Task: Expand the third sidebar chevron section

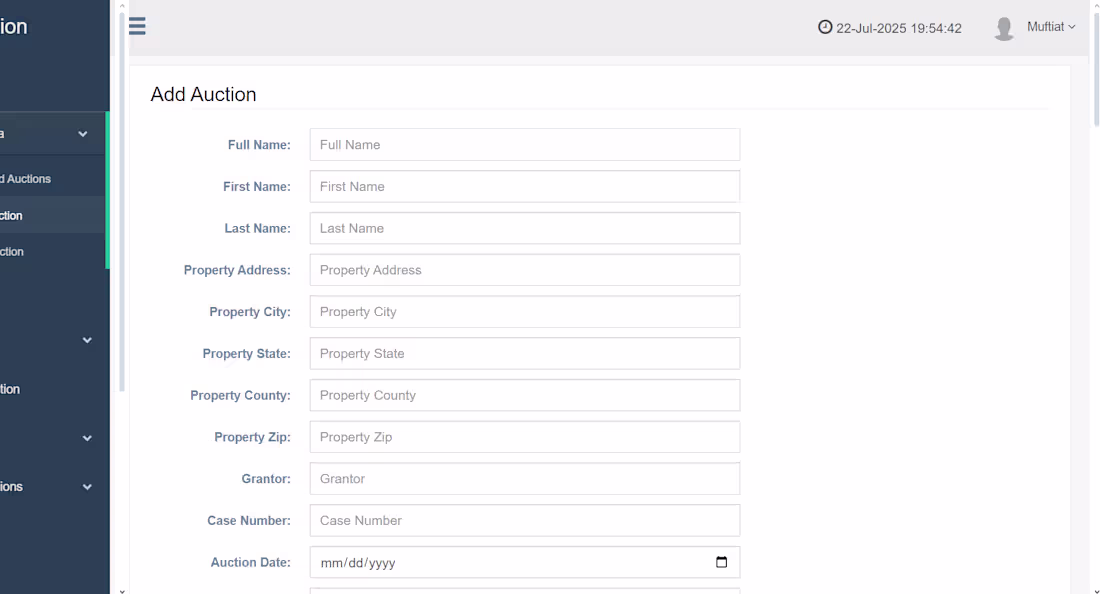Action: [x=87, y=438]
